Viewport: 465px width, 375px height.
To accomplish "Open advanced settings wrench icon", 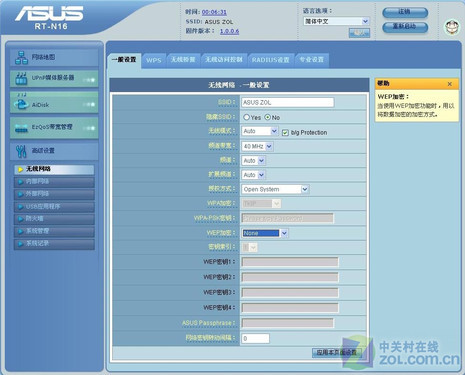I will tap(21, 151).
